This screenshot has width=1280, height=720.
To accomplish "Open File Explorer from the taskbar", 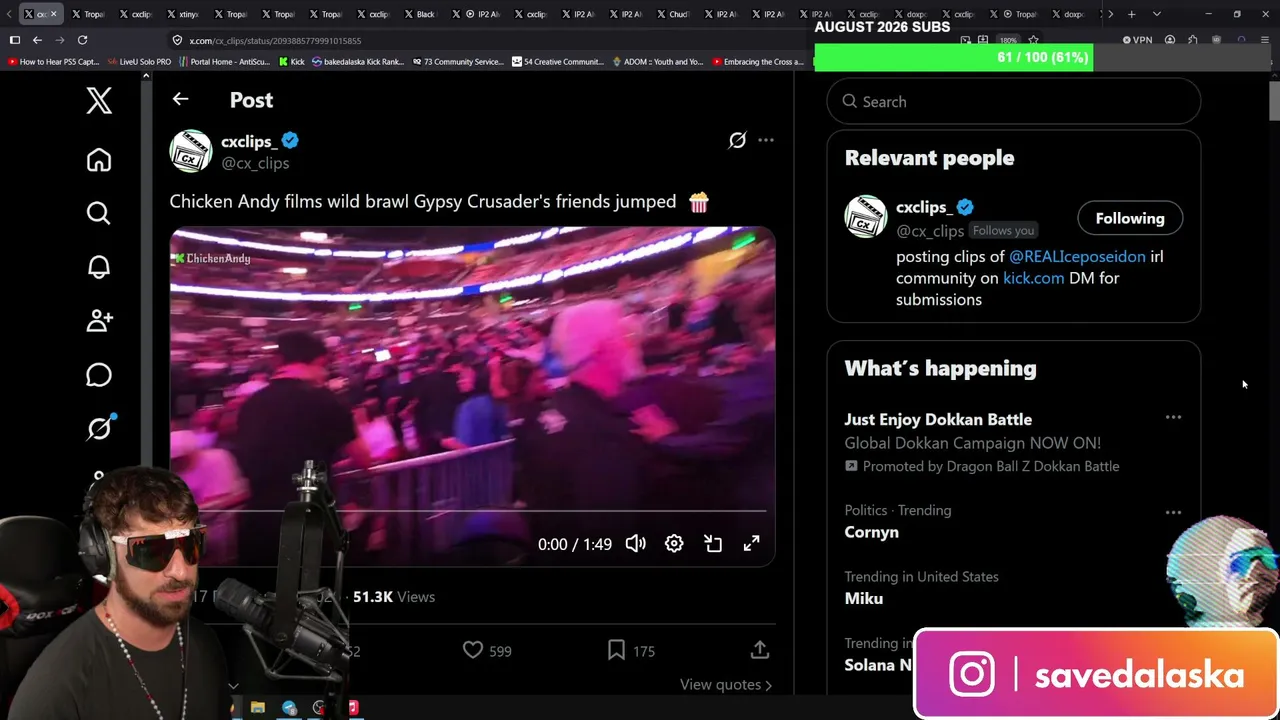I will pyautogui.click(x=258, y=708).
